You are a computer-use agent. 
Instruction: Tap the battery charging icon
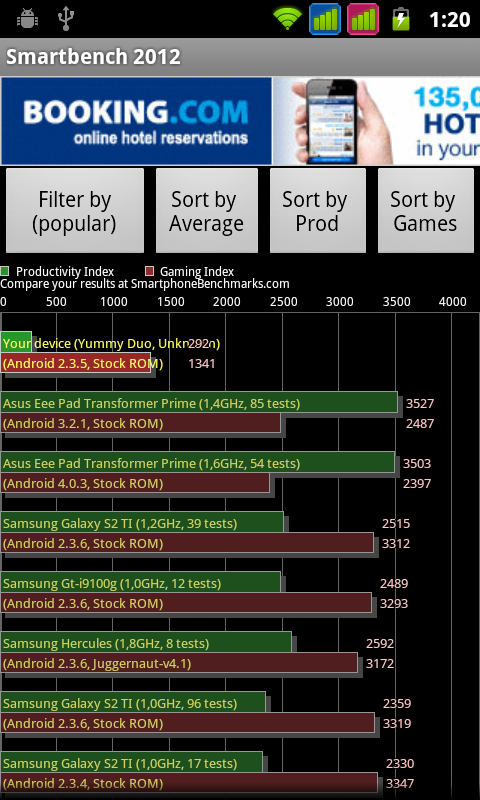pyautogui.click(x=401, y=19)
